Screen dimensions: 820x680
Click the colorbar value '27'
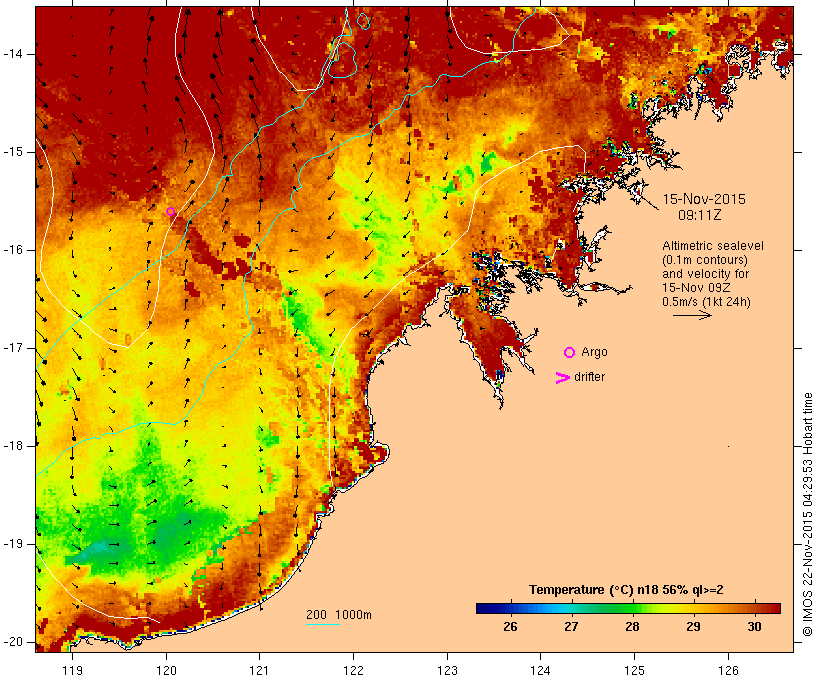pos(571,627)
